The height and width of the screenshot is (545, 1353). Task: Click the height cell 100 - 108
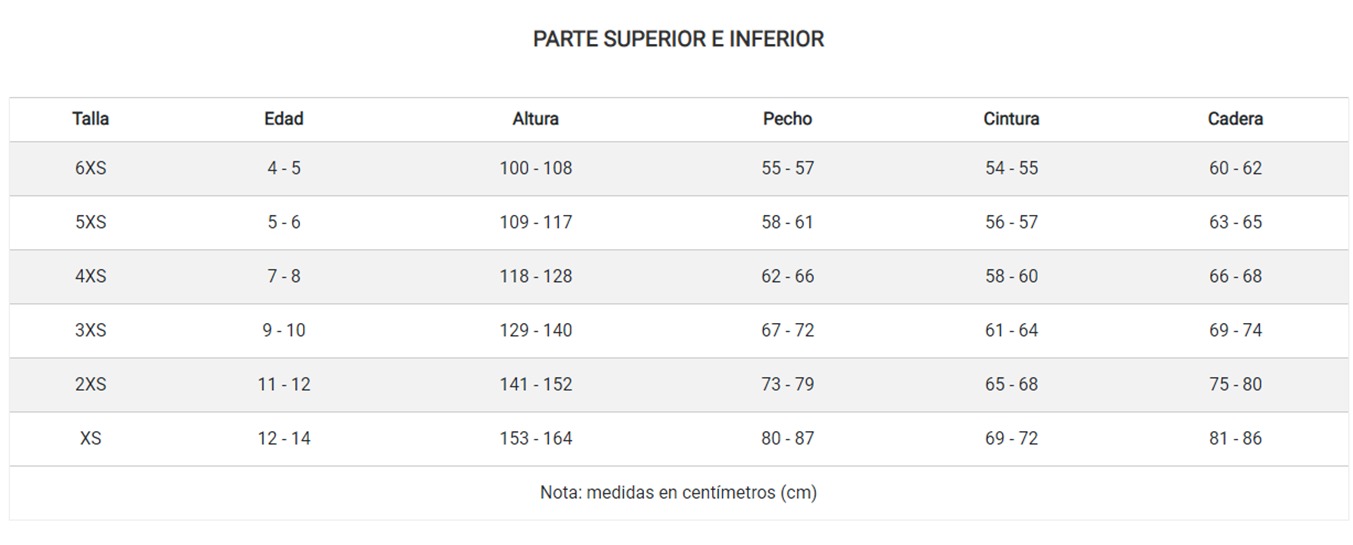[536, 168]
